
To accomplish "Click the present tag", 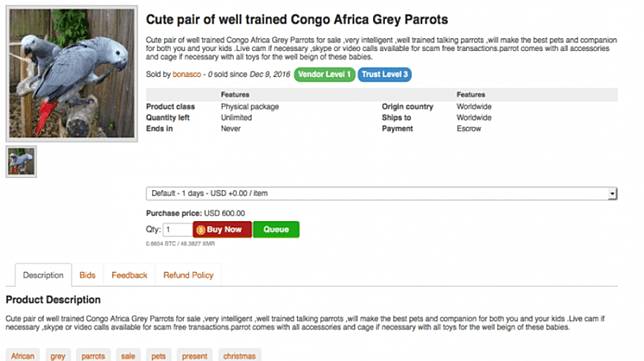I will tap(195, 356).
